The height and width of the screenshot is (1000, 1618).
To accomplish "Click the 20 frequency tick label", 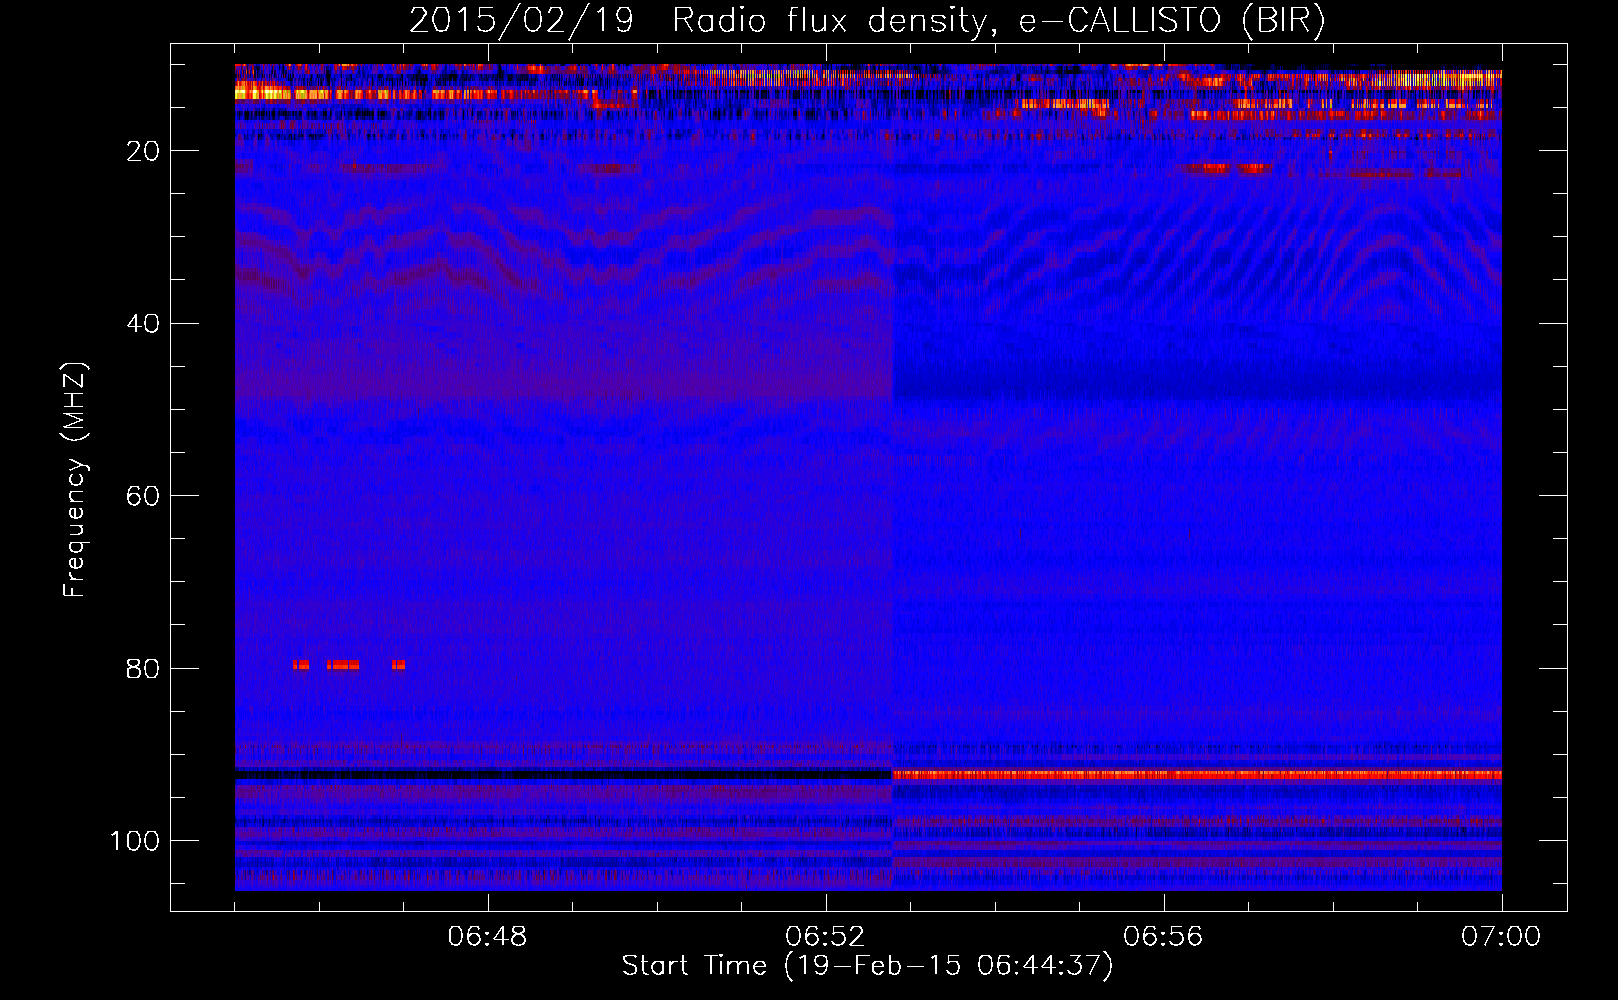I will point(143,151).
